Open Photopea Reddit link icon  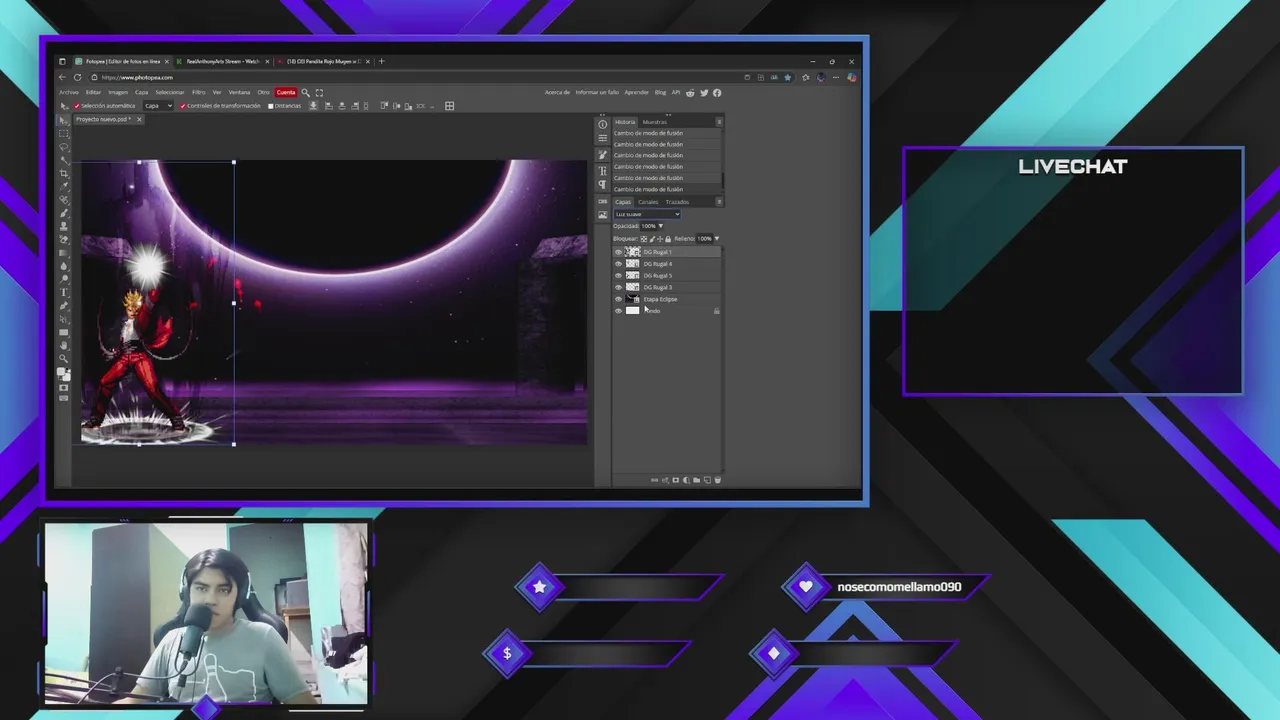[690, 92]
